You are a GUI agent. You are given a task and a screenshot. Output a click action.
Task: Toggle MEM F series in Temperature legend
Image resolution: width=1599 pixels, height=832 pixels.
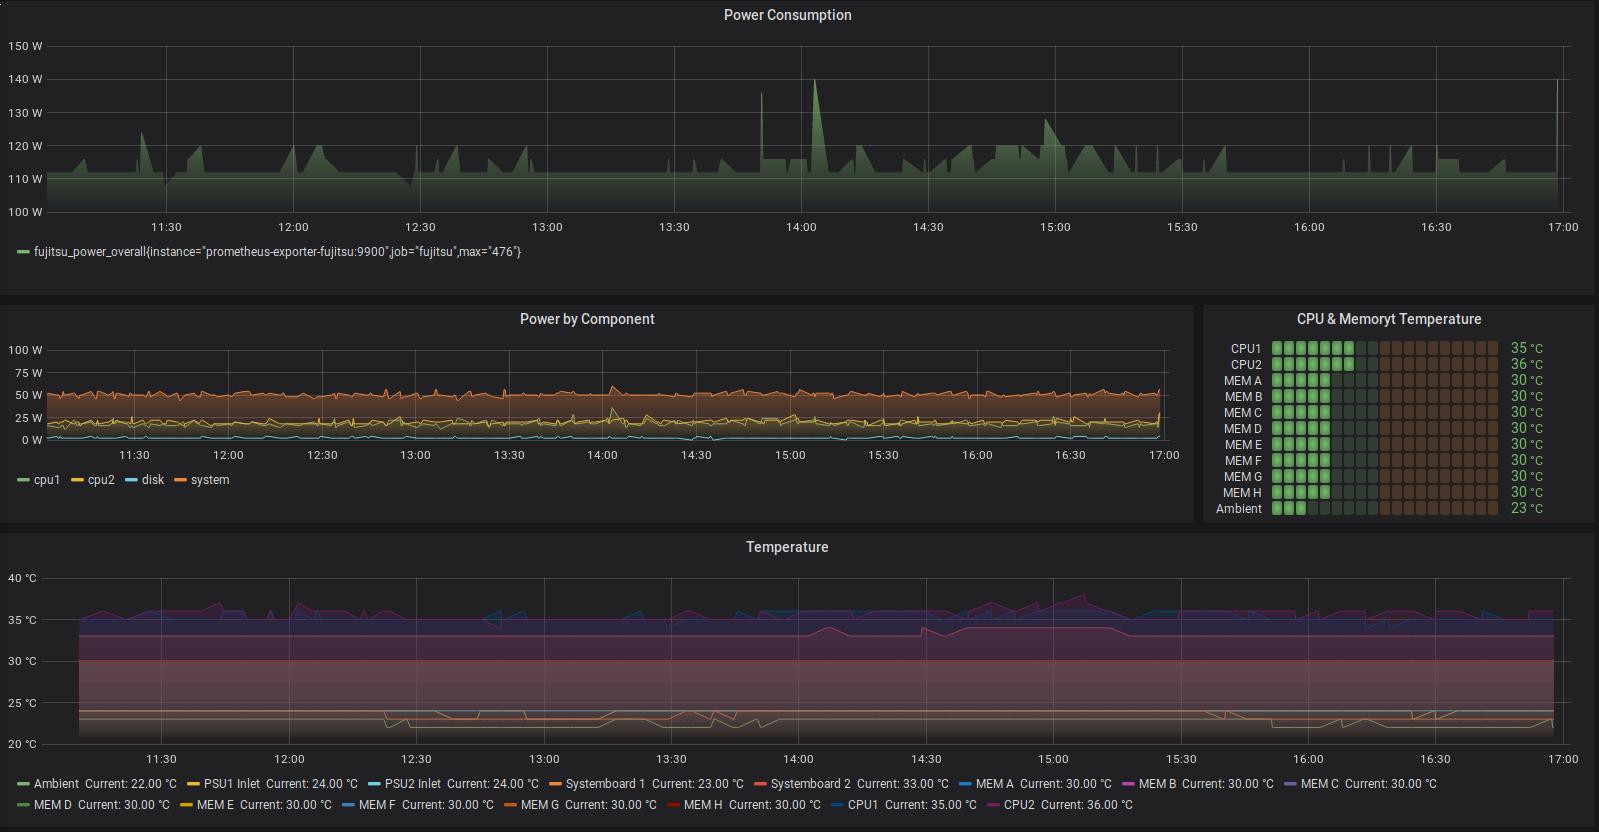pyautogui.click(x=377, y=805)
